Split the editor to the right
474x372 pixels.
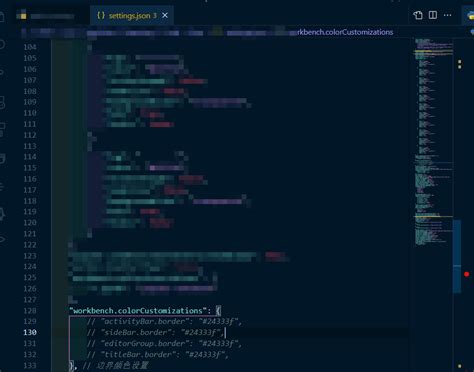(433, 15)
